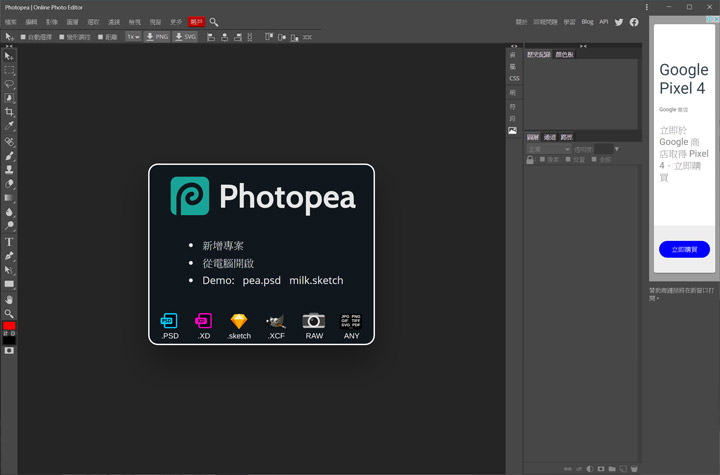Click the new folder icon in layers panel
This screenshot has height=475, width=720.
coord(612,469)
